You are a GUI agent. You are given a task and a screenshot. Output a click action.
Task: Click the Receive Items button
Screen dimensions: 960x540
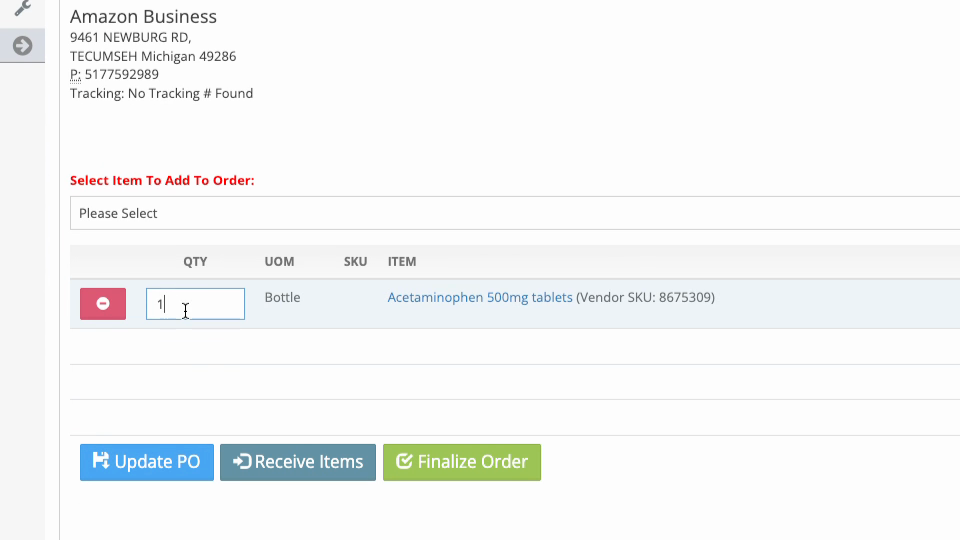coord(298,462)
